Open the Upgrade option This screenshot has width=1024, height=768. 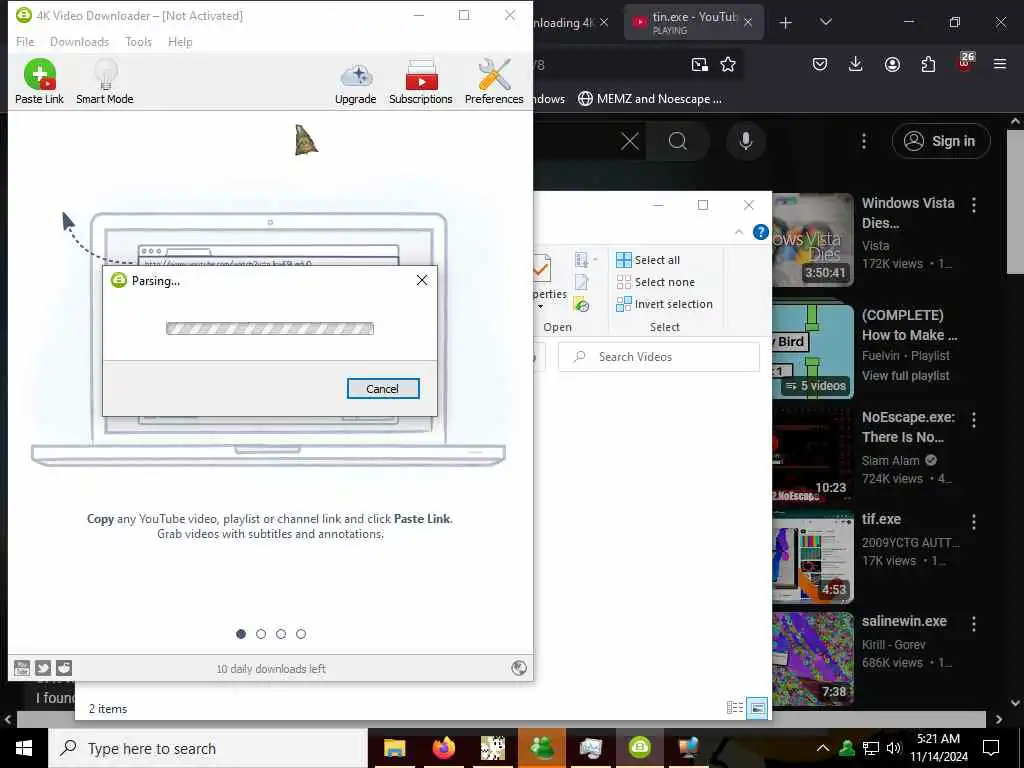355,84
